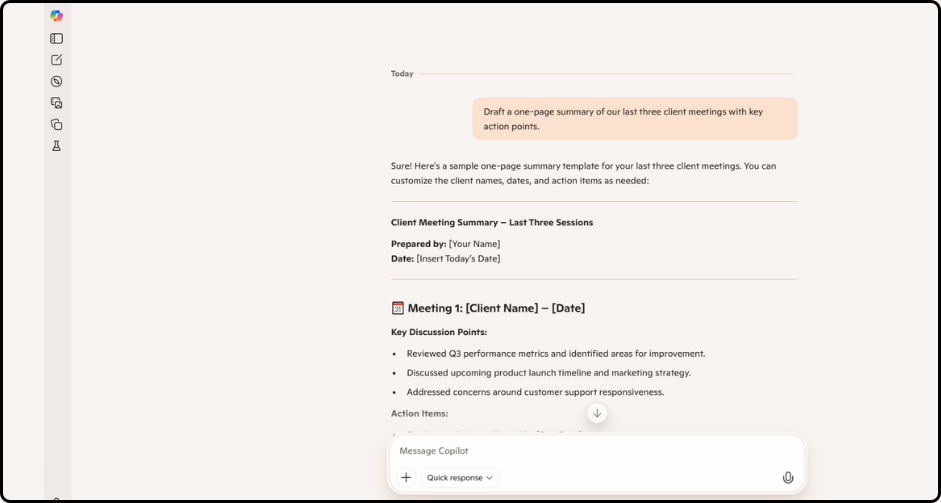Click bullet 'Addressed concerns around customer support'
The width and height of the screenshot is (941, 503).
click(x=535, y=392)
